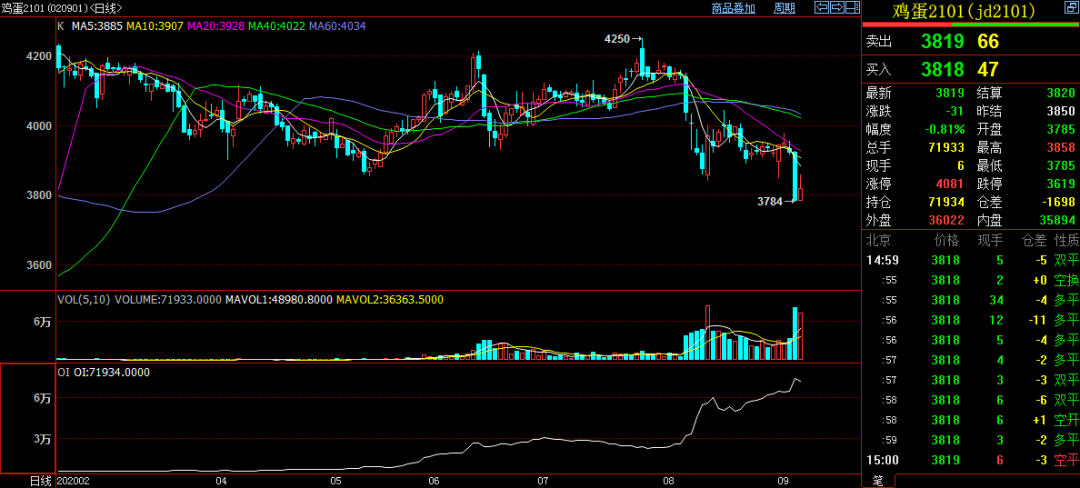This screenshot has width=1080, height=488.
Task: Click the MA20:3928 indicator label
Action: pos(216,26)
